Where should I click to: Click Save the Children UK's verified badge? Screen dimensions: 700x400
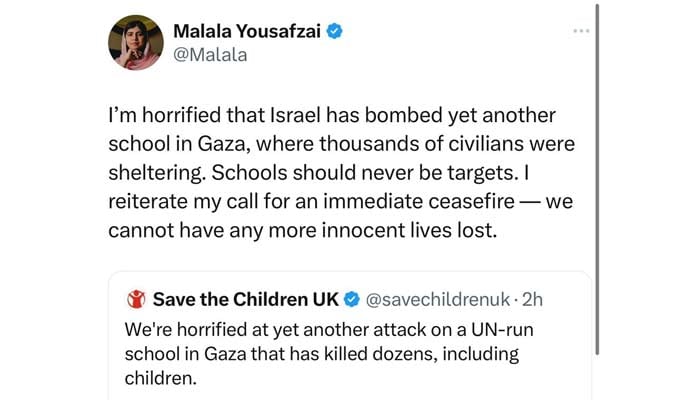[352, 298]
